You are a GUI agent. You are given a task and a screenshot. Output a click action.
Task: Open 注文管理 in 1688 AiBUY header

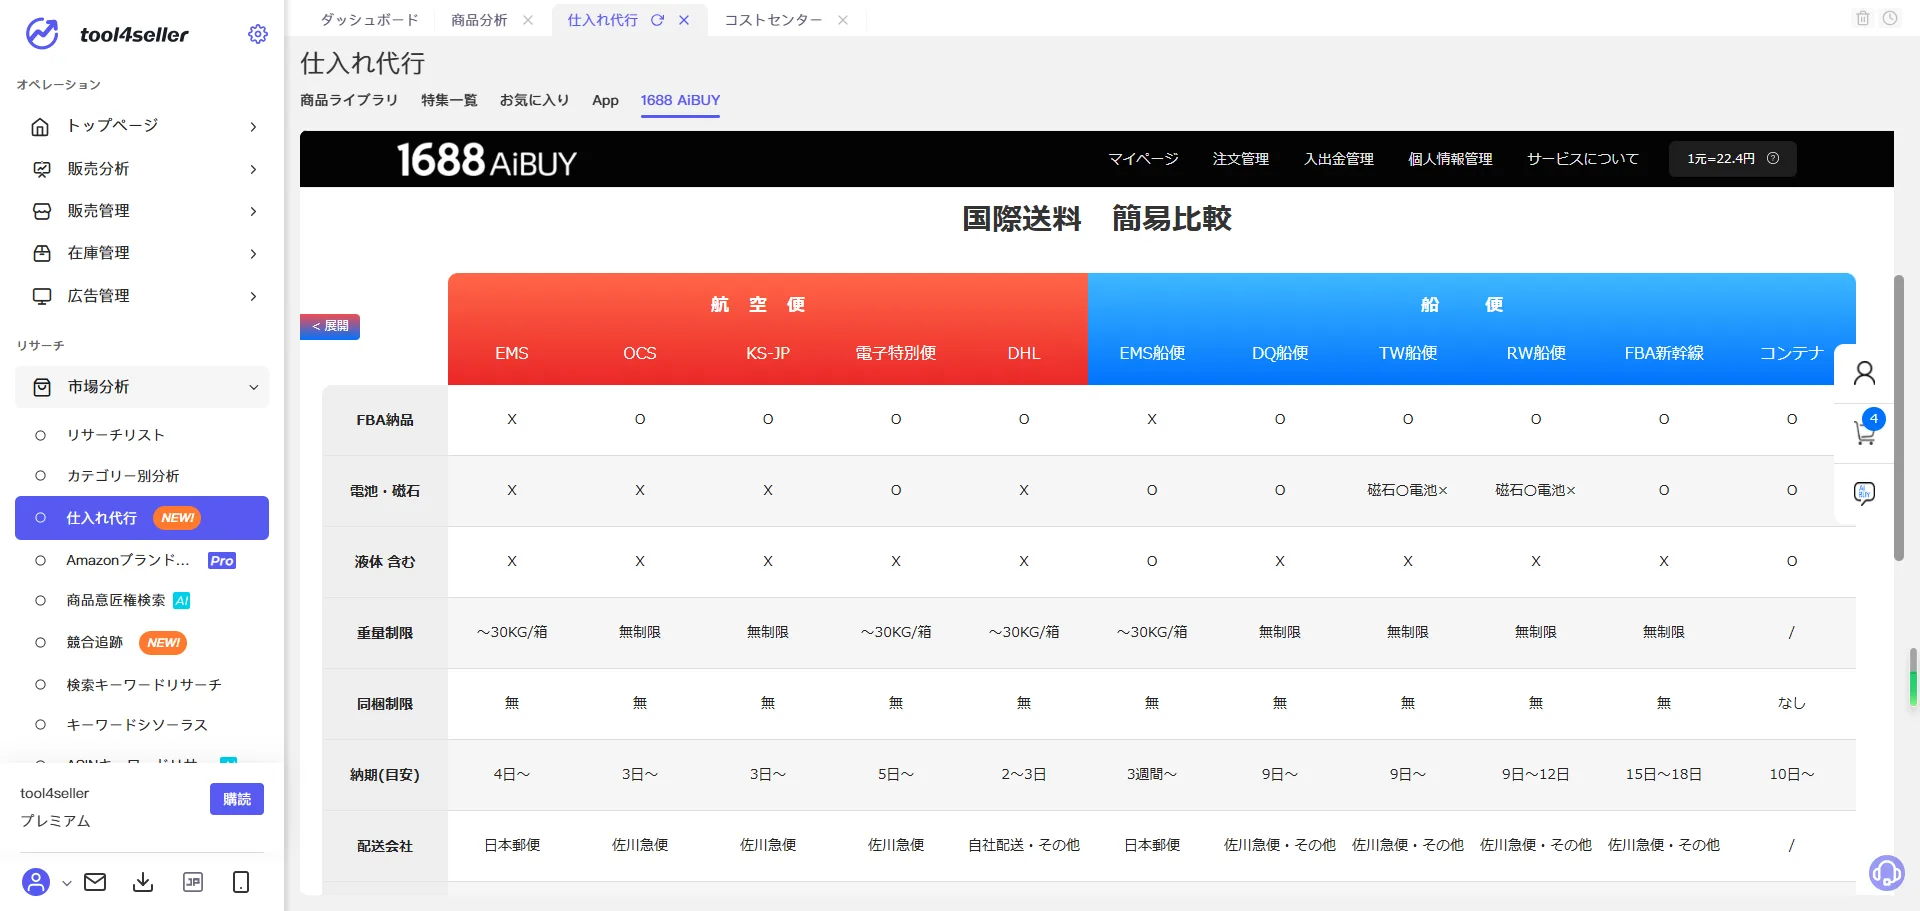(1241, 159)
